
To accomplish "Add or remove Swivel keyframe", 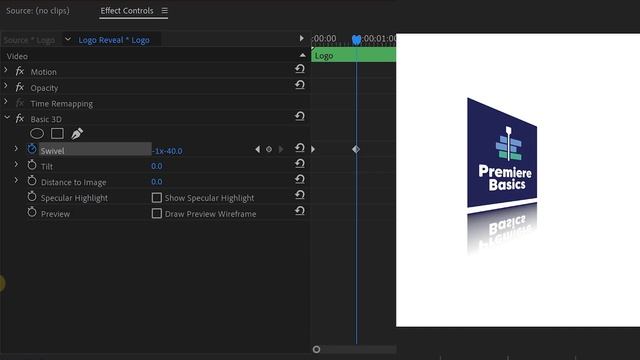I will [269, 149].
